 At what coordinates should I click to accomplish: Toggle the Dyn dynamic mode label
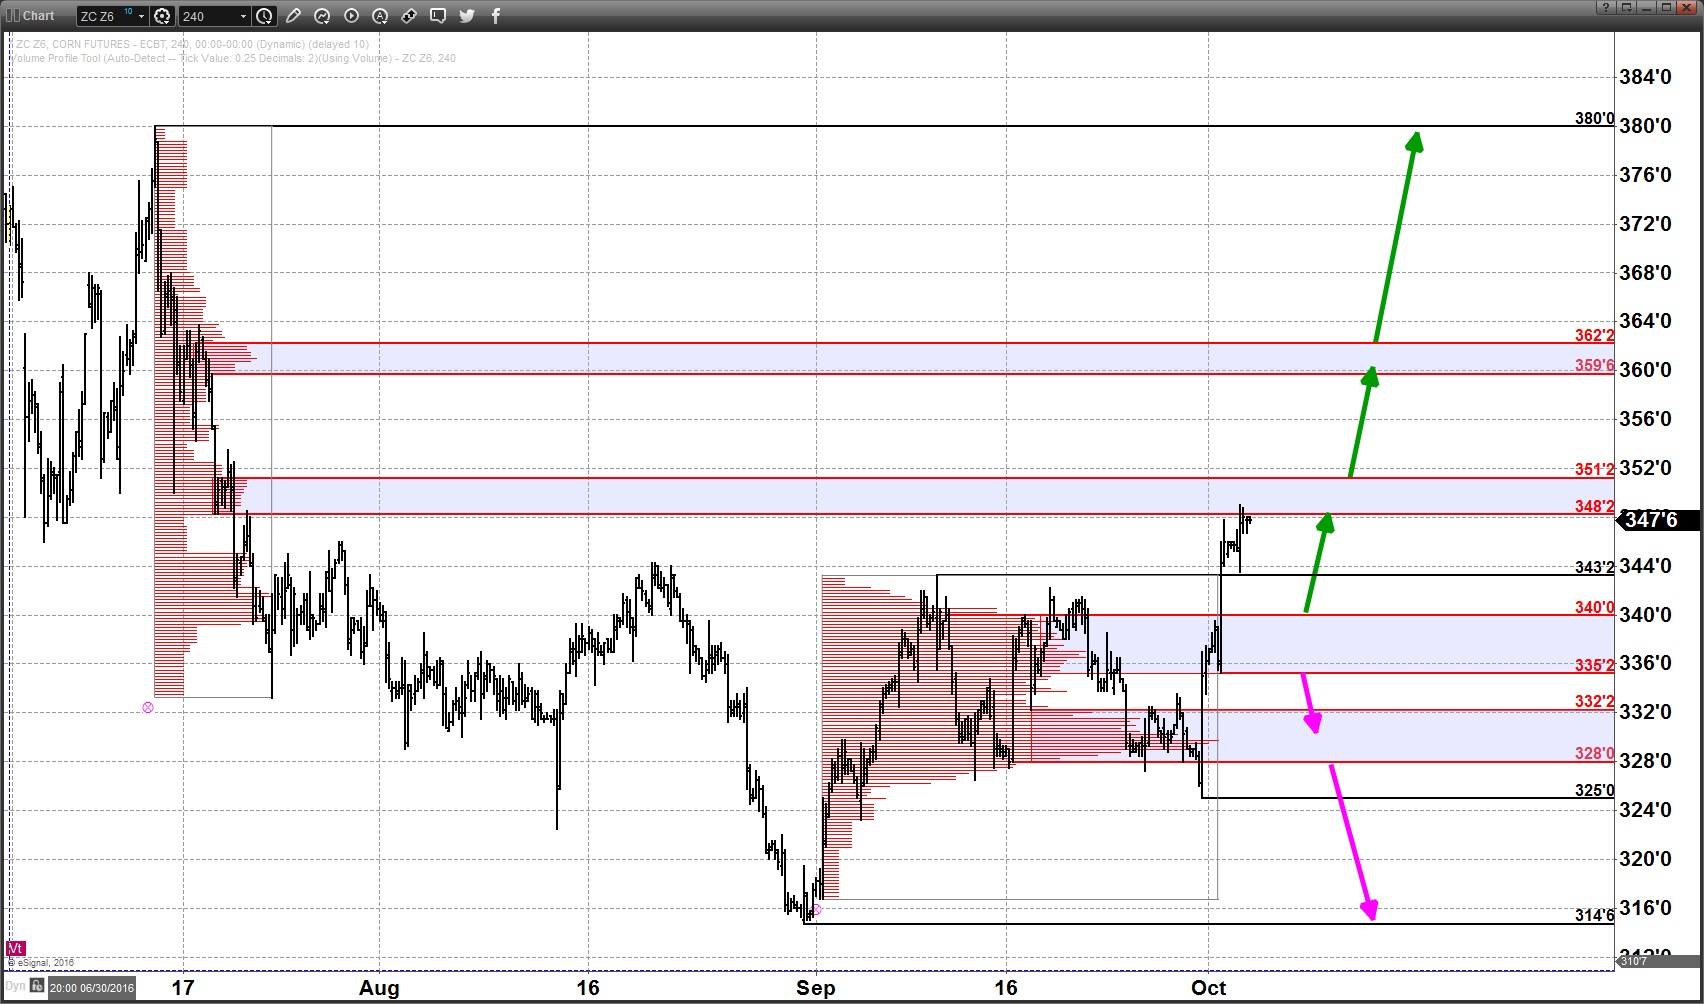[15, 987]
